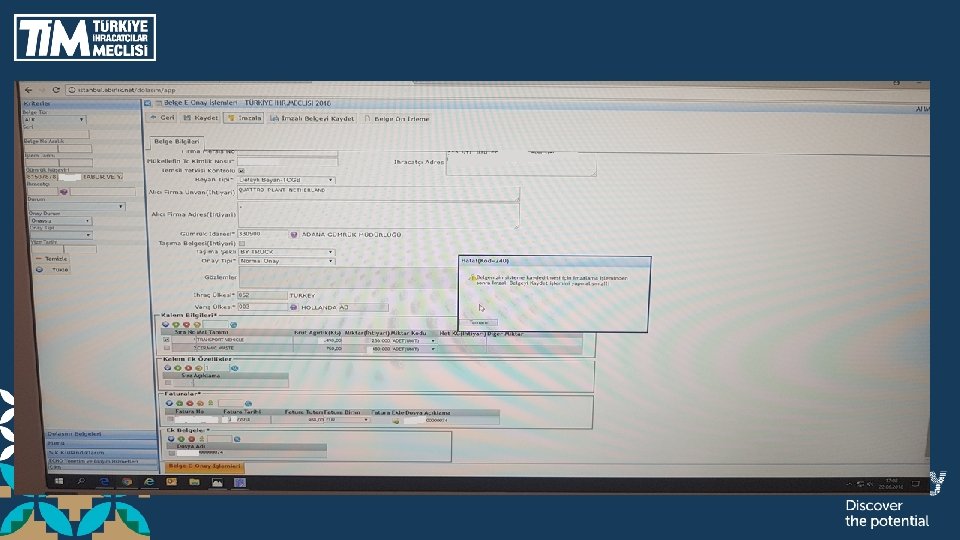Toggle the Tescil Tarihi Kontrolü checkbox
960x540 pixels.
[241, 170]
